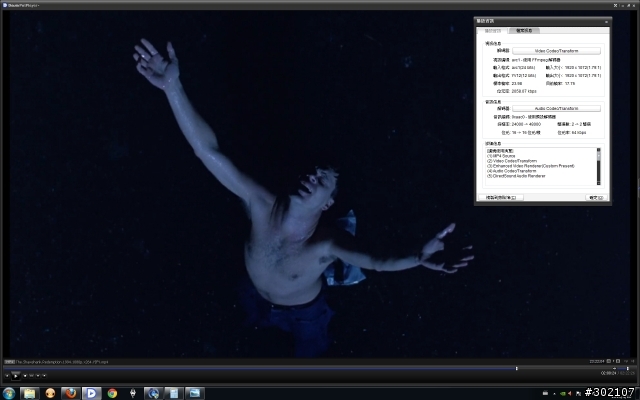Select Video Codec/Transform filter list entry

point(512,161)
